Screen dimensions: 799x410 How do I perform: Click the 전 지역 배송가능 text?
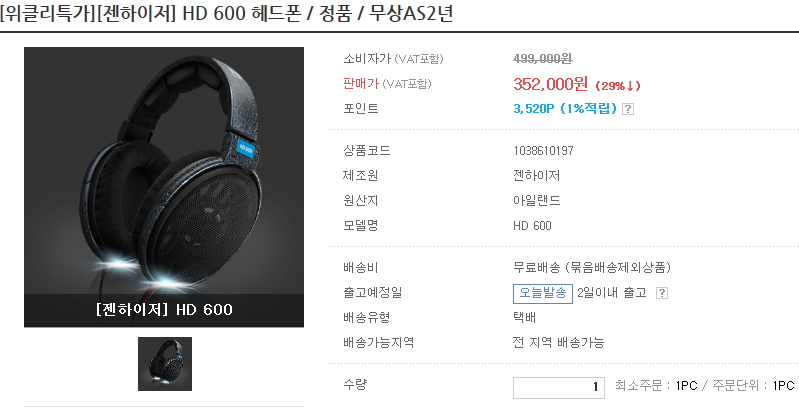[558, 342]
